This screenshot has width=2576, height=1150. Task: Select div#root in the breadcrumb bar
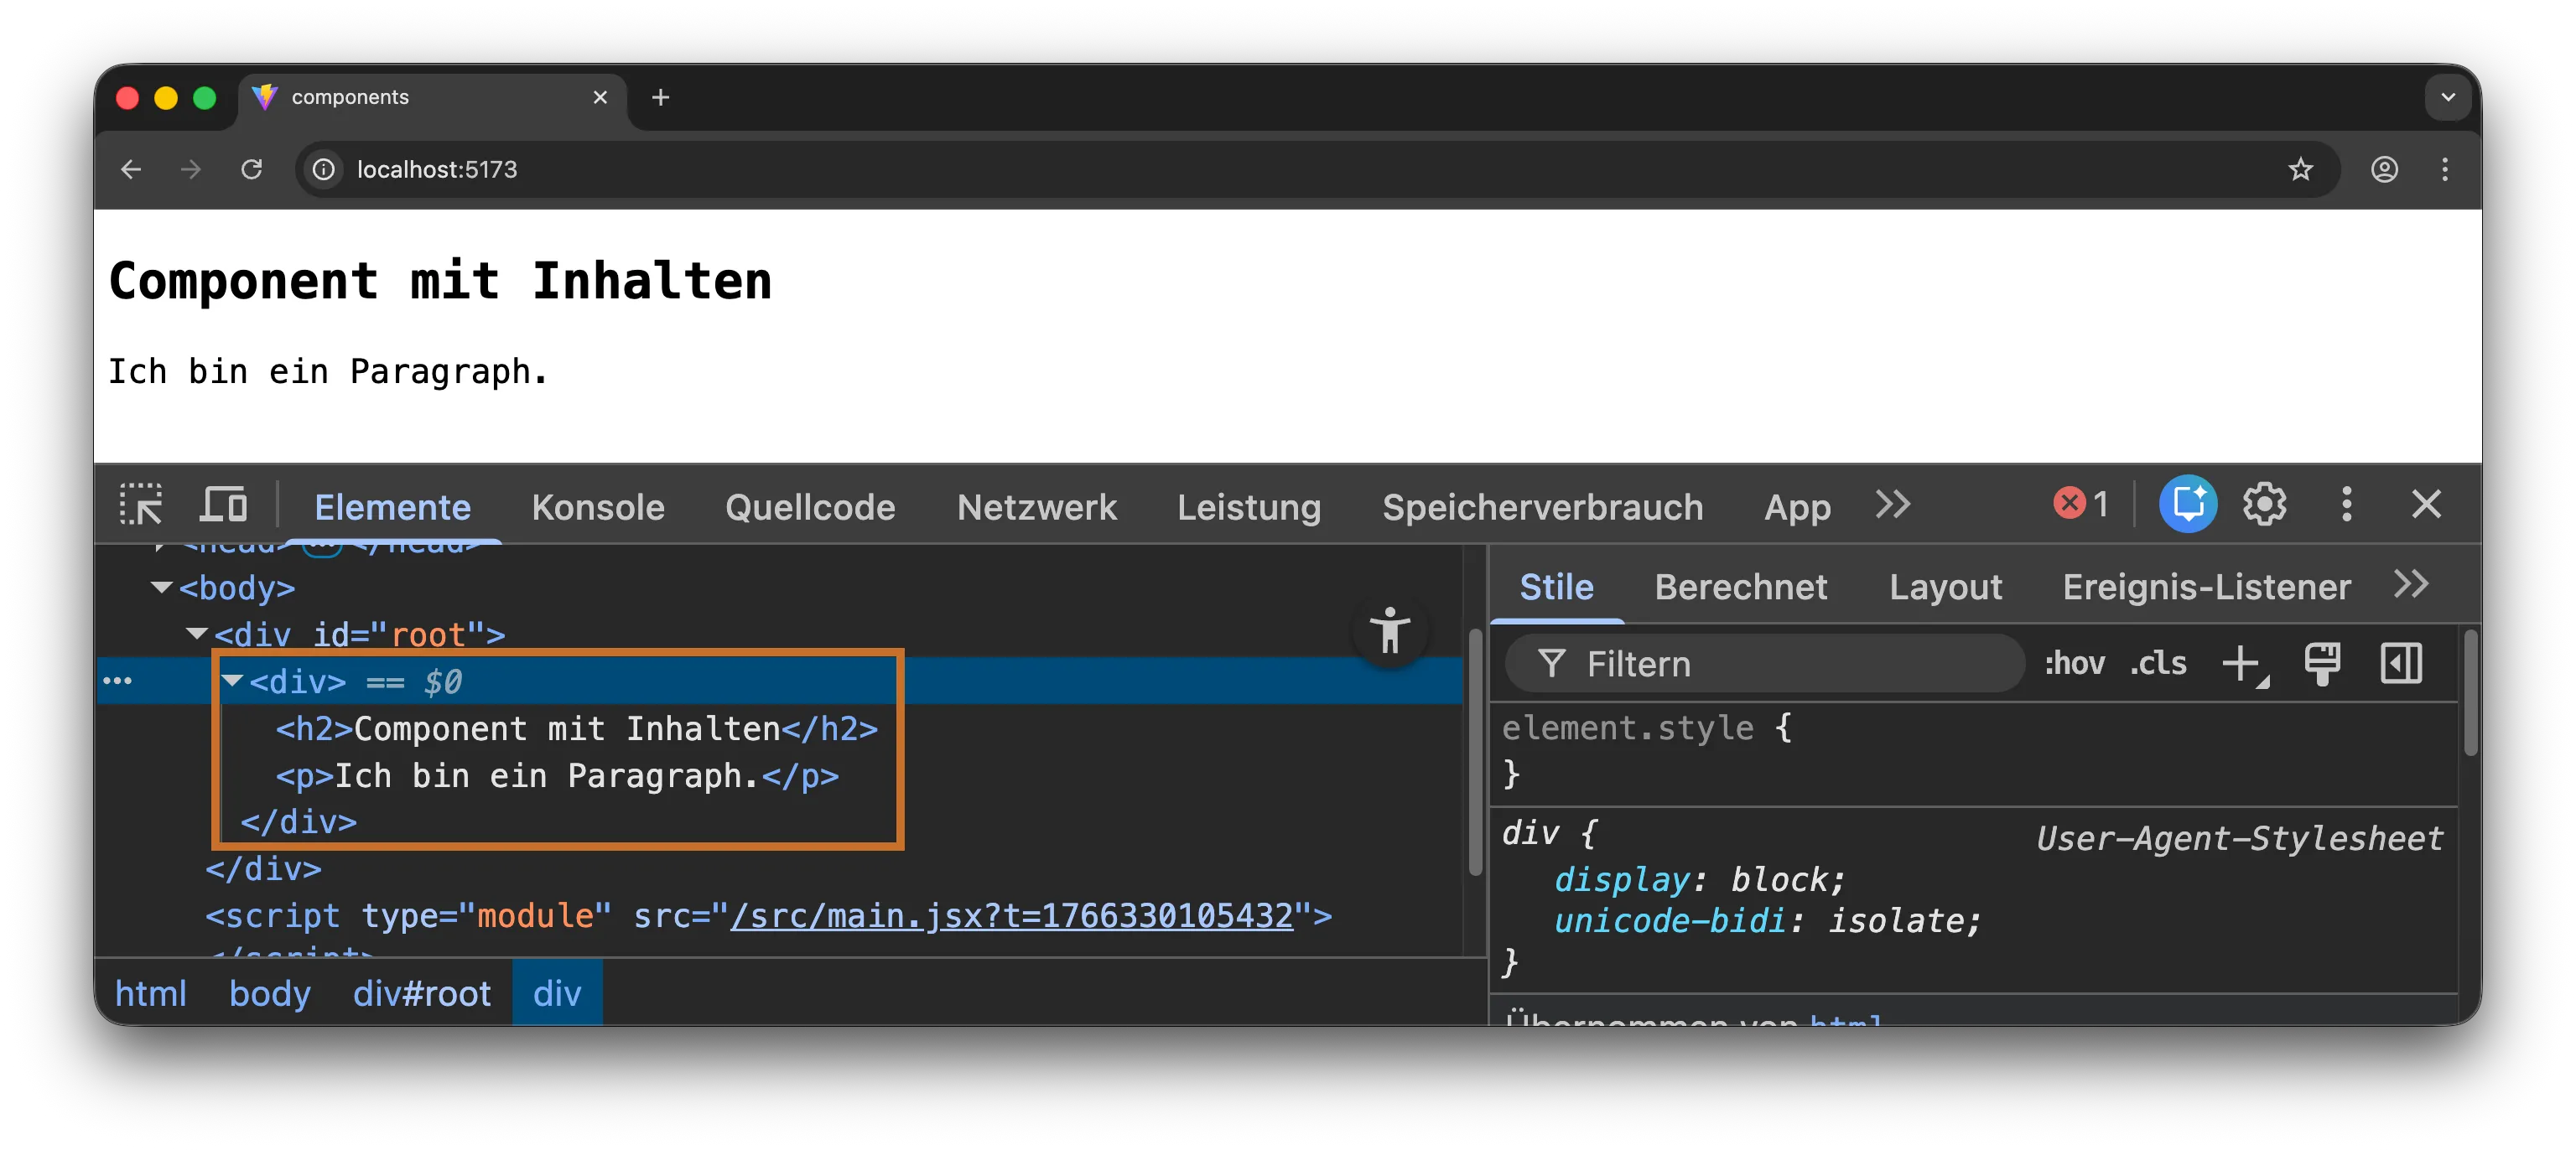pos(421,992)
